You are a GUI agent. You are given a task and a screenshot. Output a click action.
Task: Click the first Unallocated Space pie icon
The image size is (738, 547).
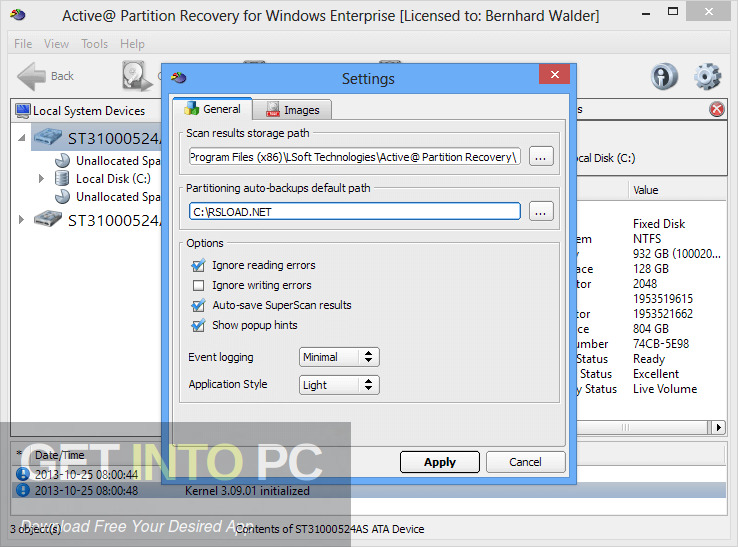coord(63,161)
